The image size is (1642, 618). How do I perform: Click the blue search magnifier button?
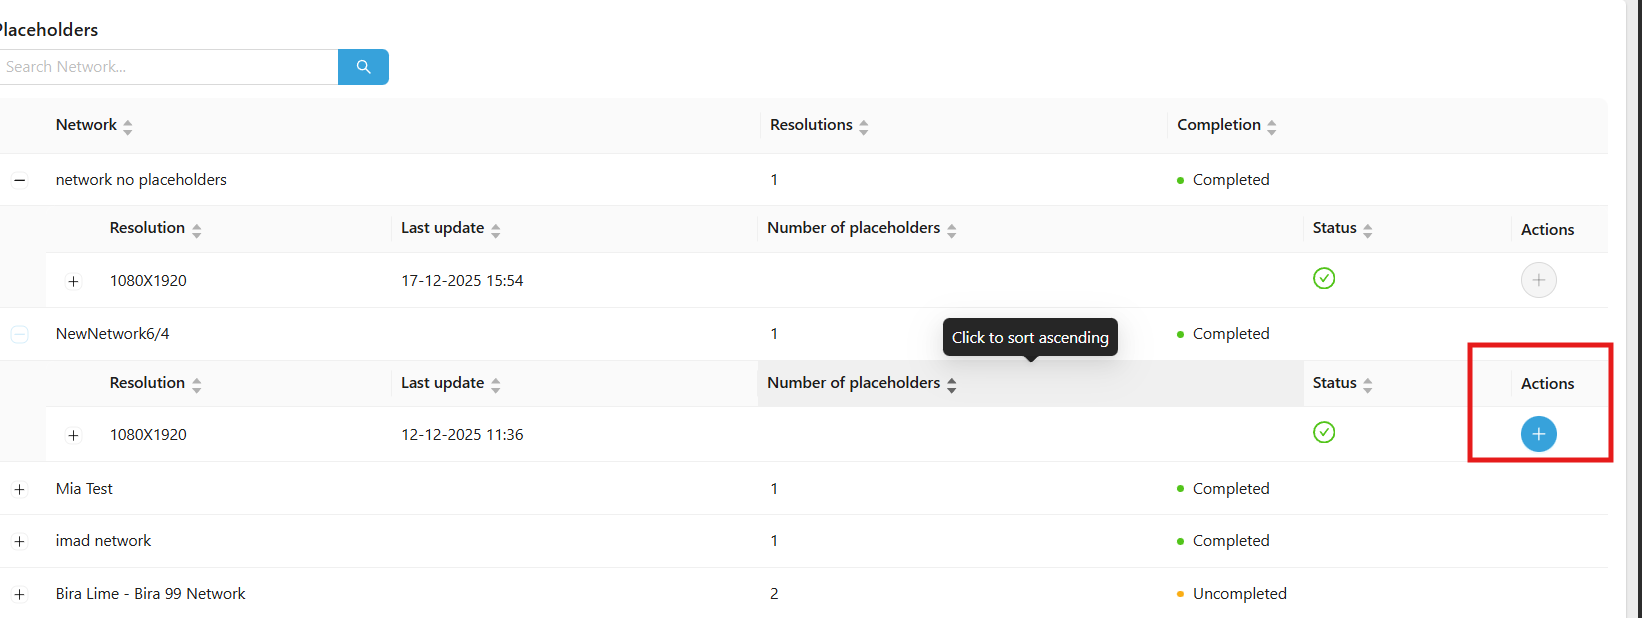tap(363, 67)
